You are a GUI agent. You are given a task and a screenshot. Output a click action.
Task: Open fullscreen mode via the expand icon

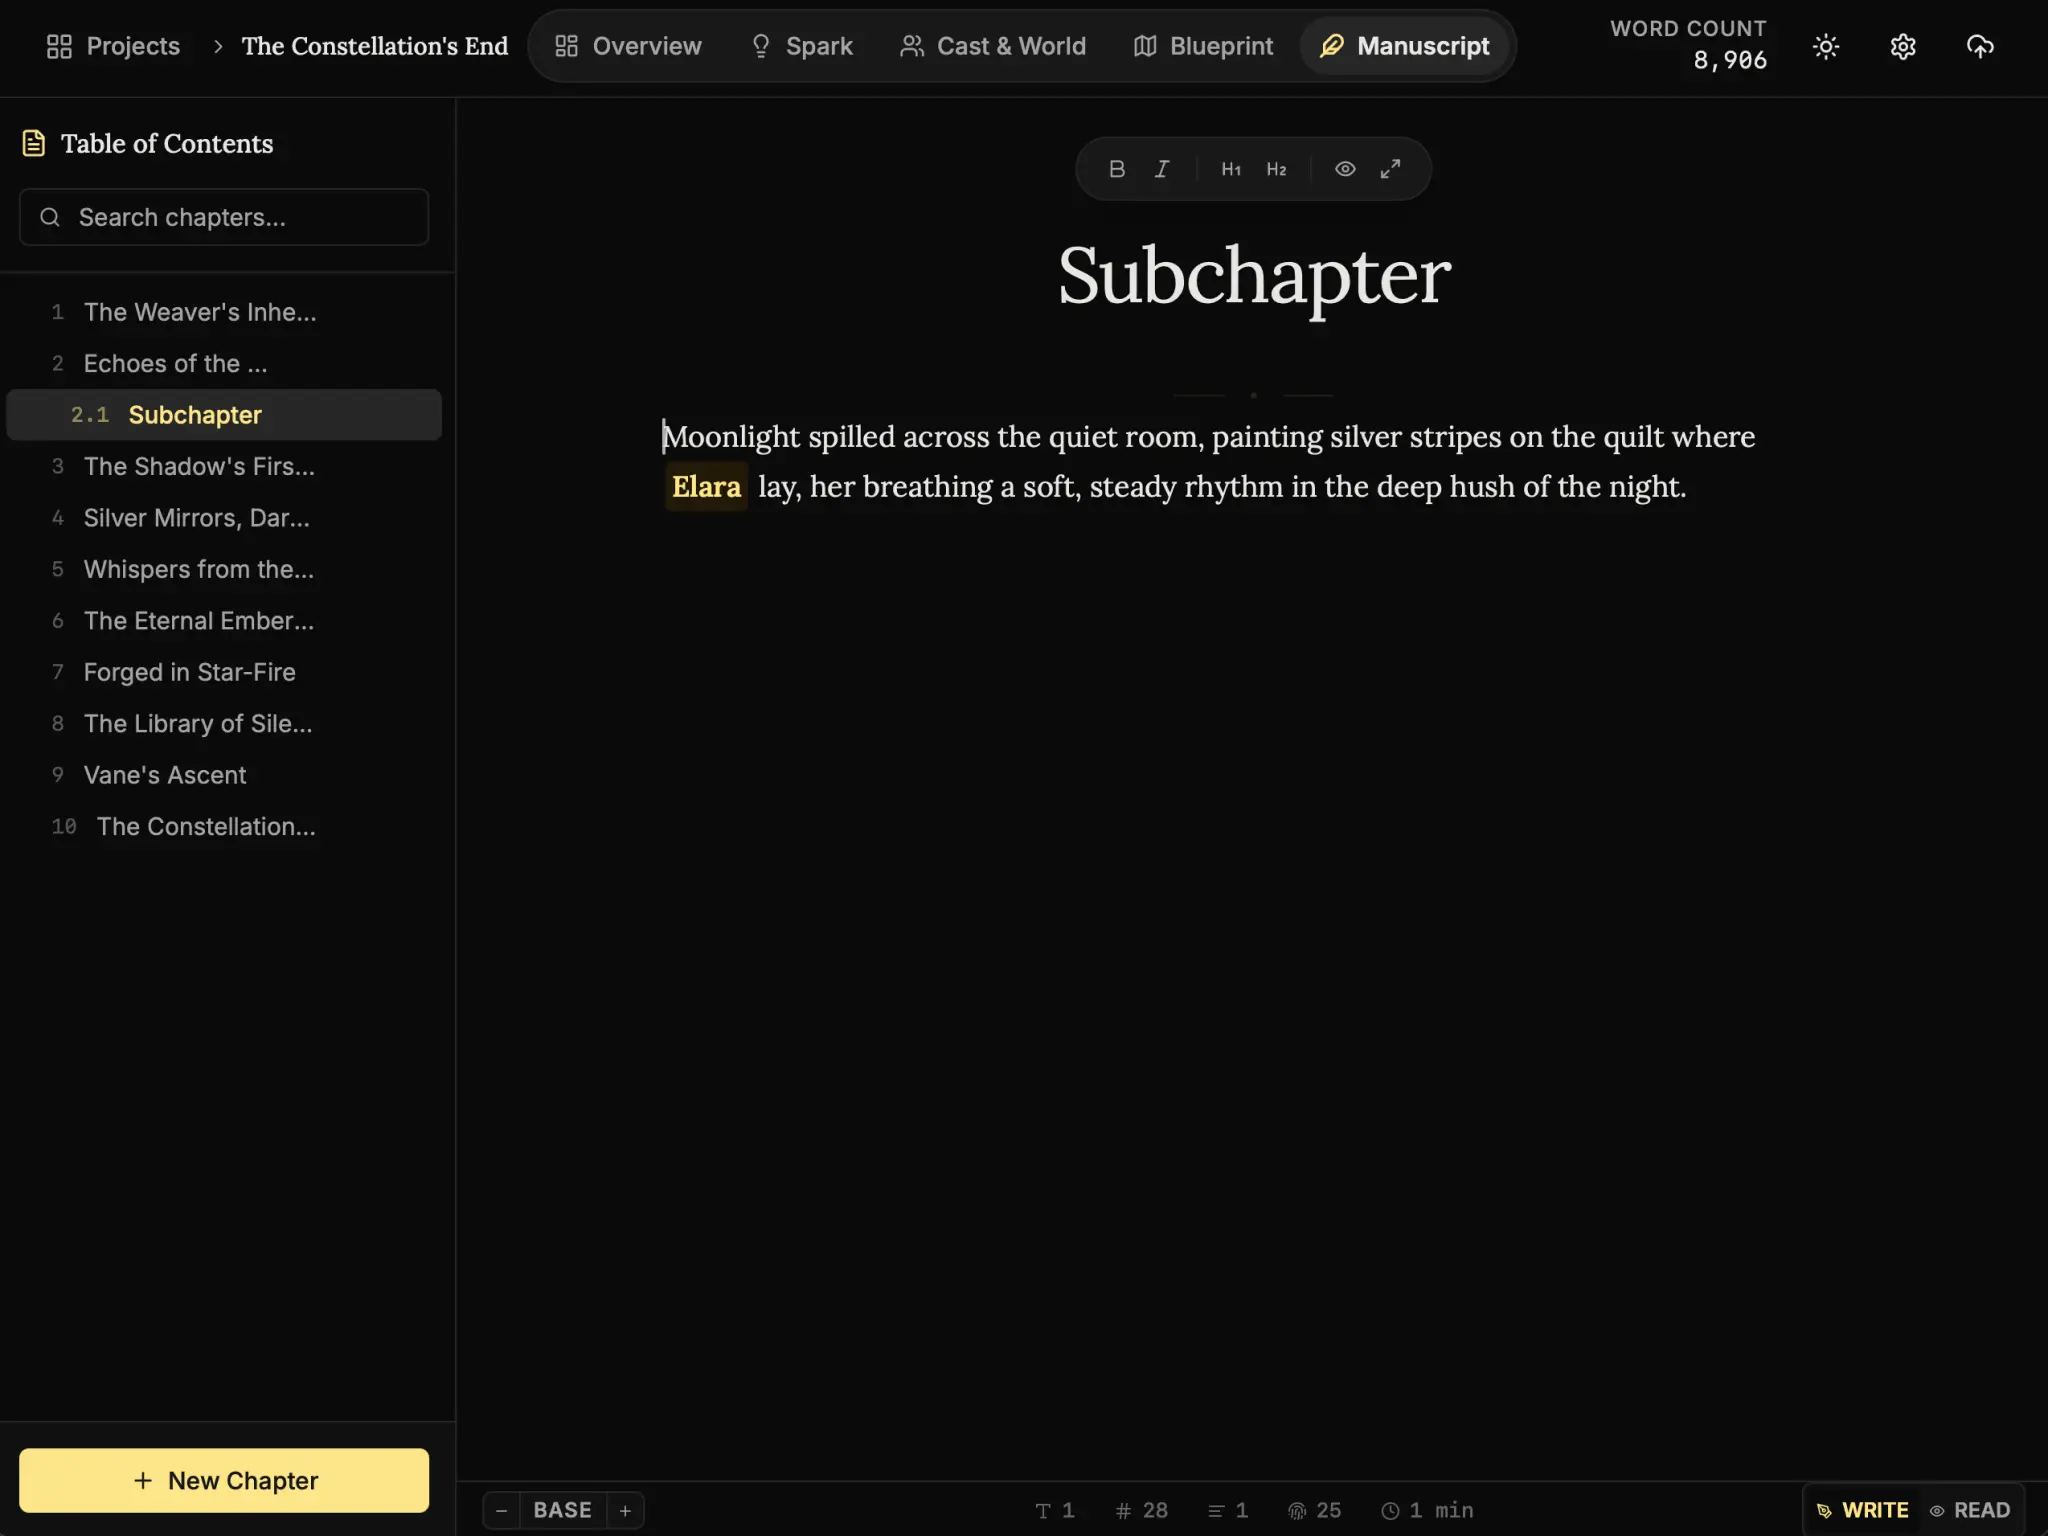click(1390, 168)
